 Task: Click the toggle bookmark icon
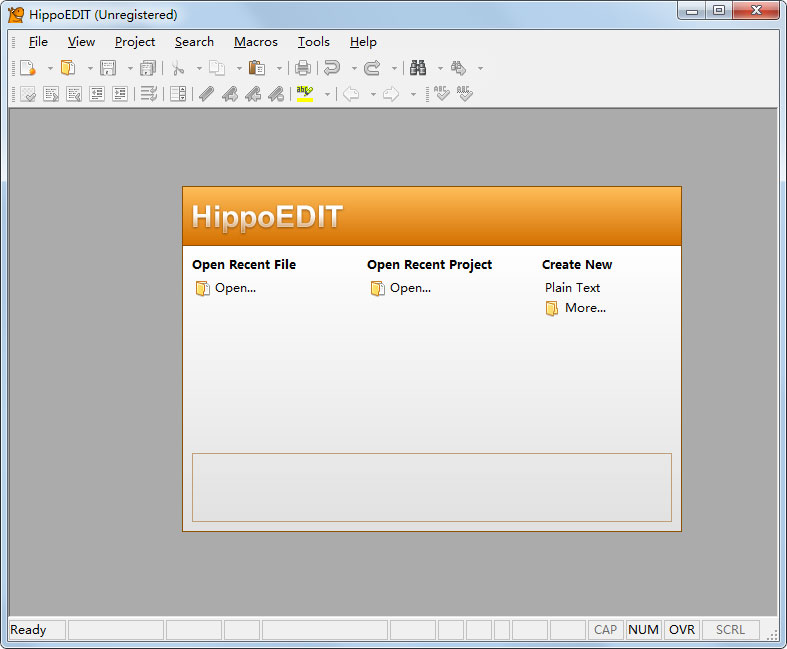click(206, 94)
